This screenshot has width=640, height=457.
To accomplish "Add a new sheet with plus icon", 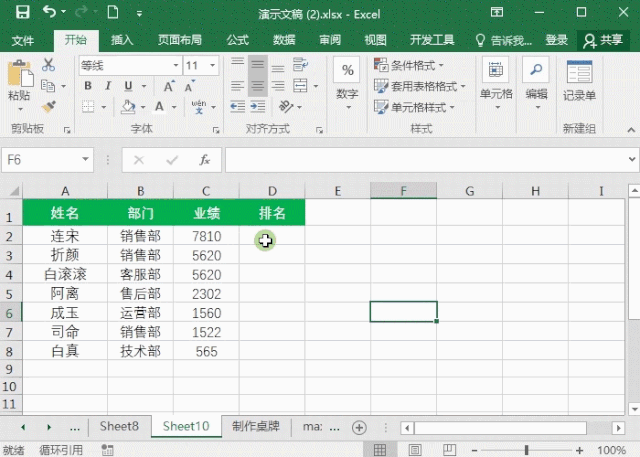I will coord(359,428).
